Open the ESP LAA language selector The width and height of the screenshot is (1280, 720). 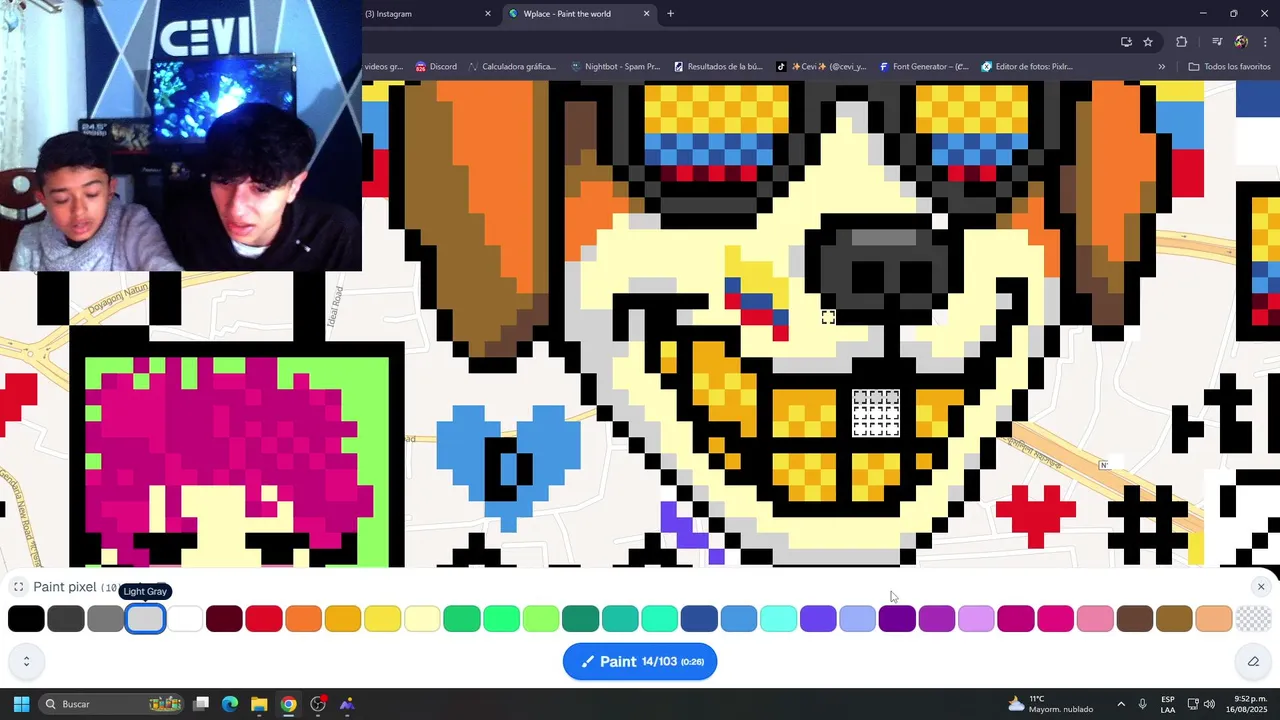pyautogui.click(x=1168, y=704)
